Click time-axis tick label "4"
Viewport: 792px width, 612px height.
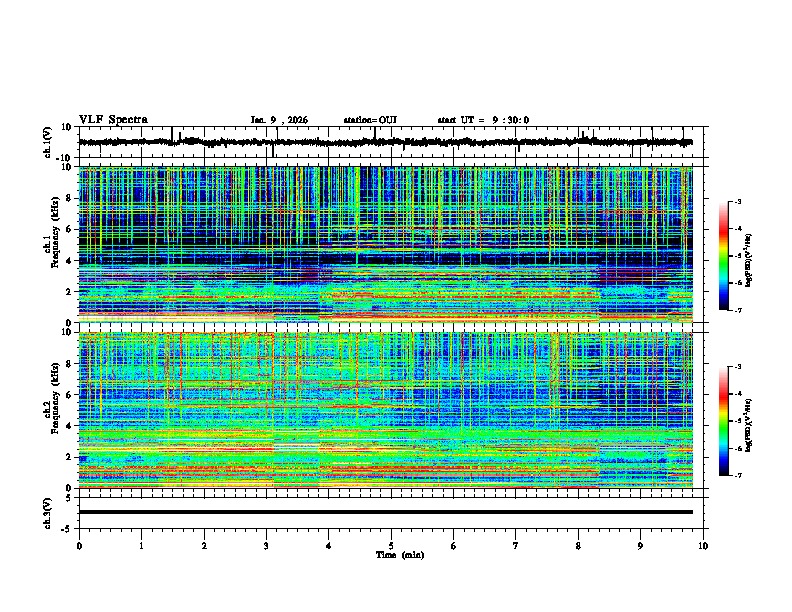329,546
